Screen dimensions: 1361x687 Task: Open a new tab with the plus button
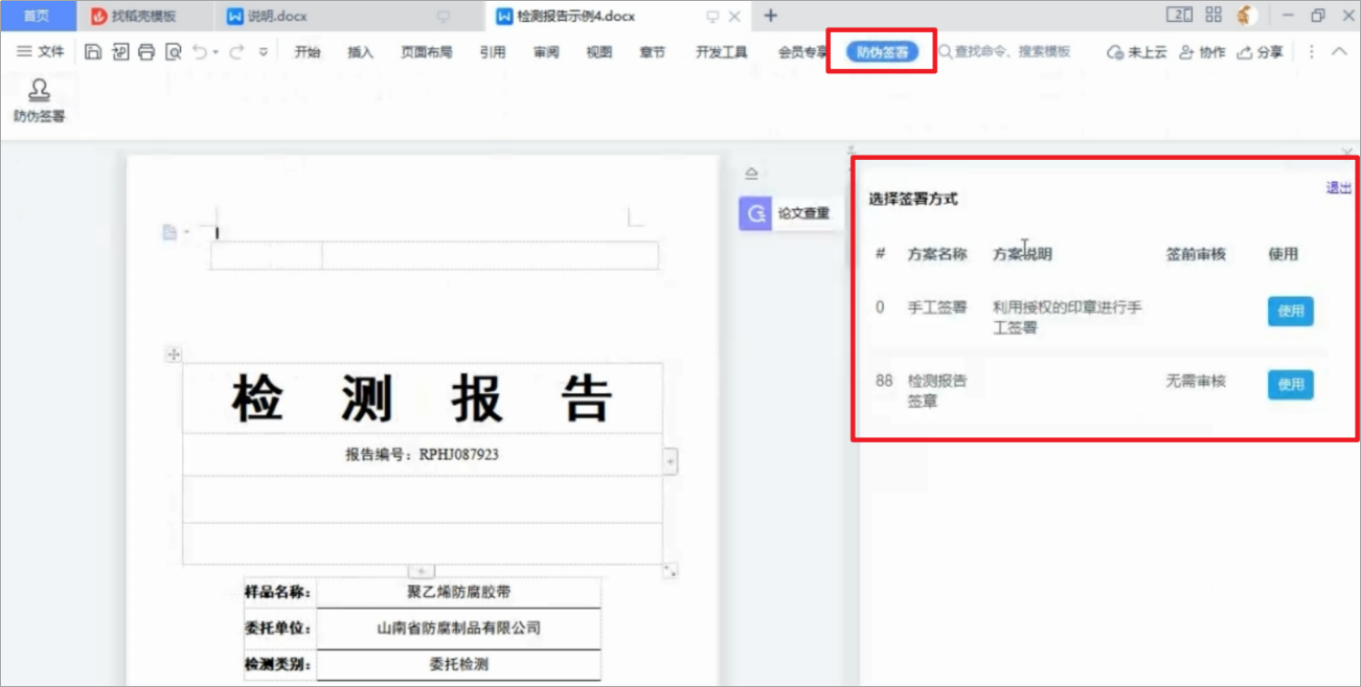(x=770, y=16)
